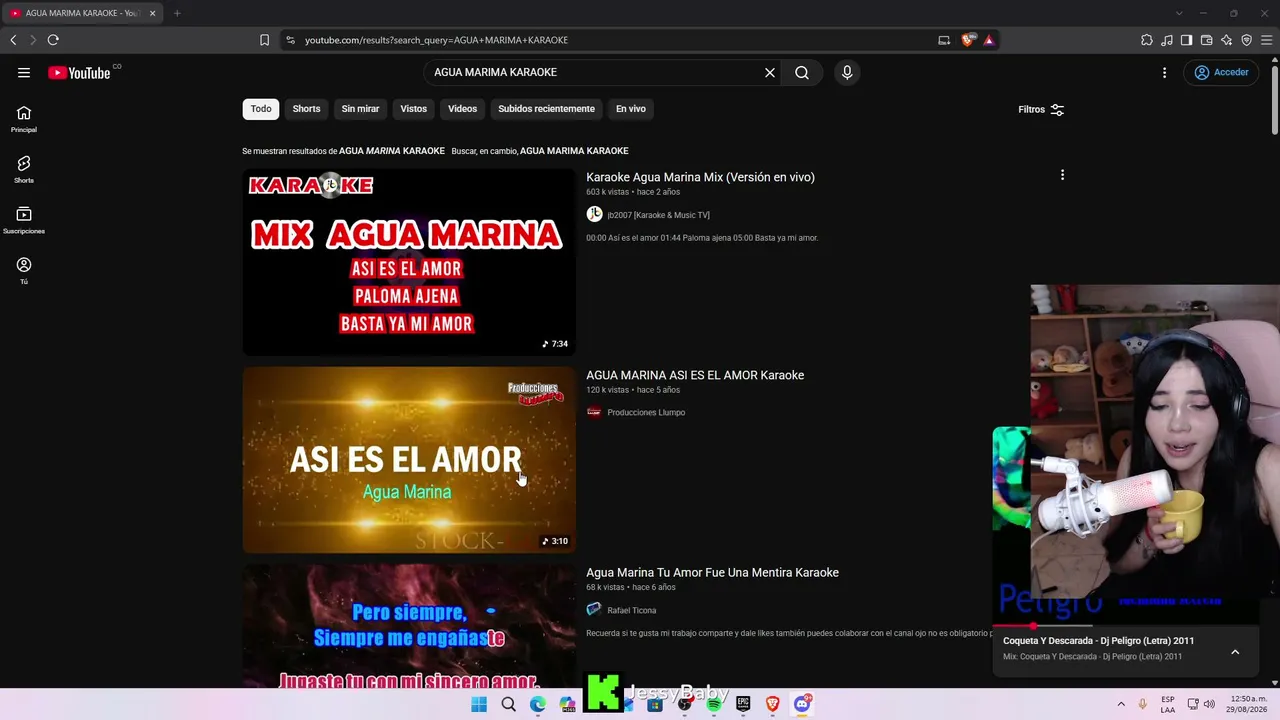Go to the YouTube home logo
1280x720 pixels.
click(x=79, y=73)
